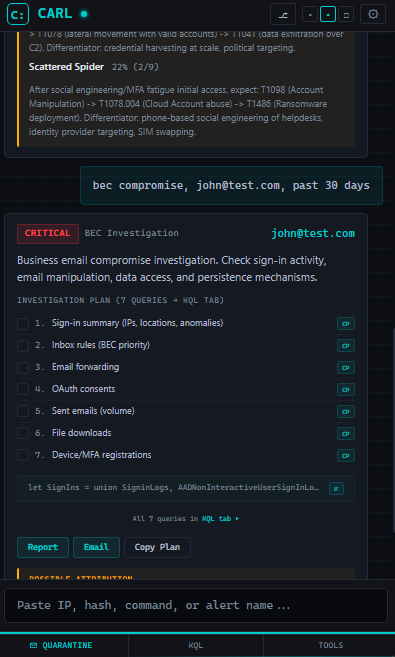Image resolution: width=395 pixels, height=657 pixels.
Task: Select the large panel size button
Action: point(346,14)
